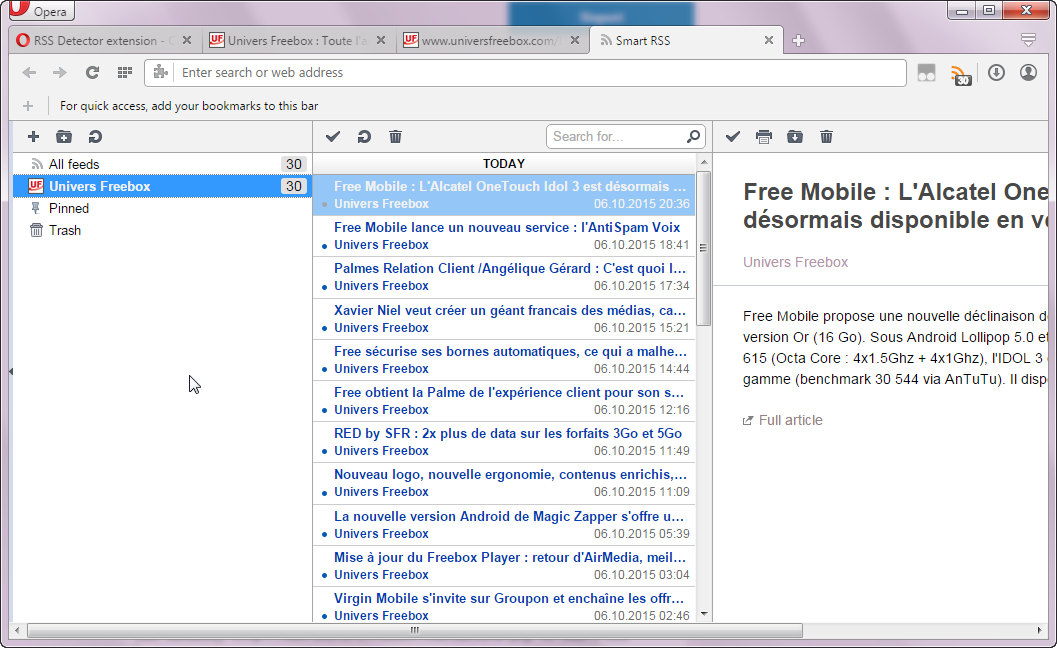Open Xavier Niel géant des médias article
This screenshot has width=1057, height=648.
[504, 319]
